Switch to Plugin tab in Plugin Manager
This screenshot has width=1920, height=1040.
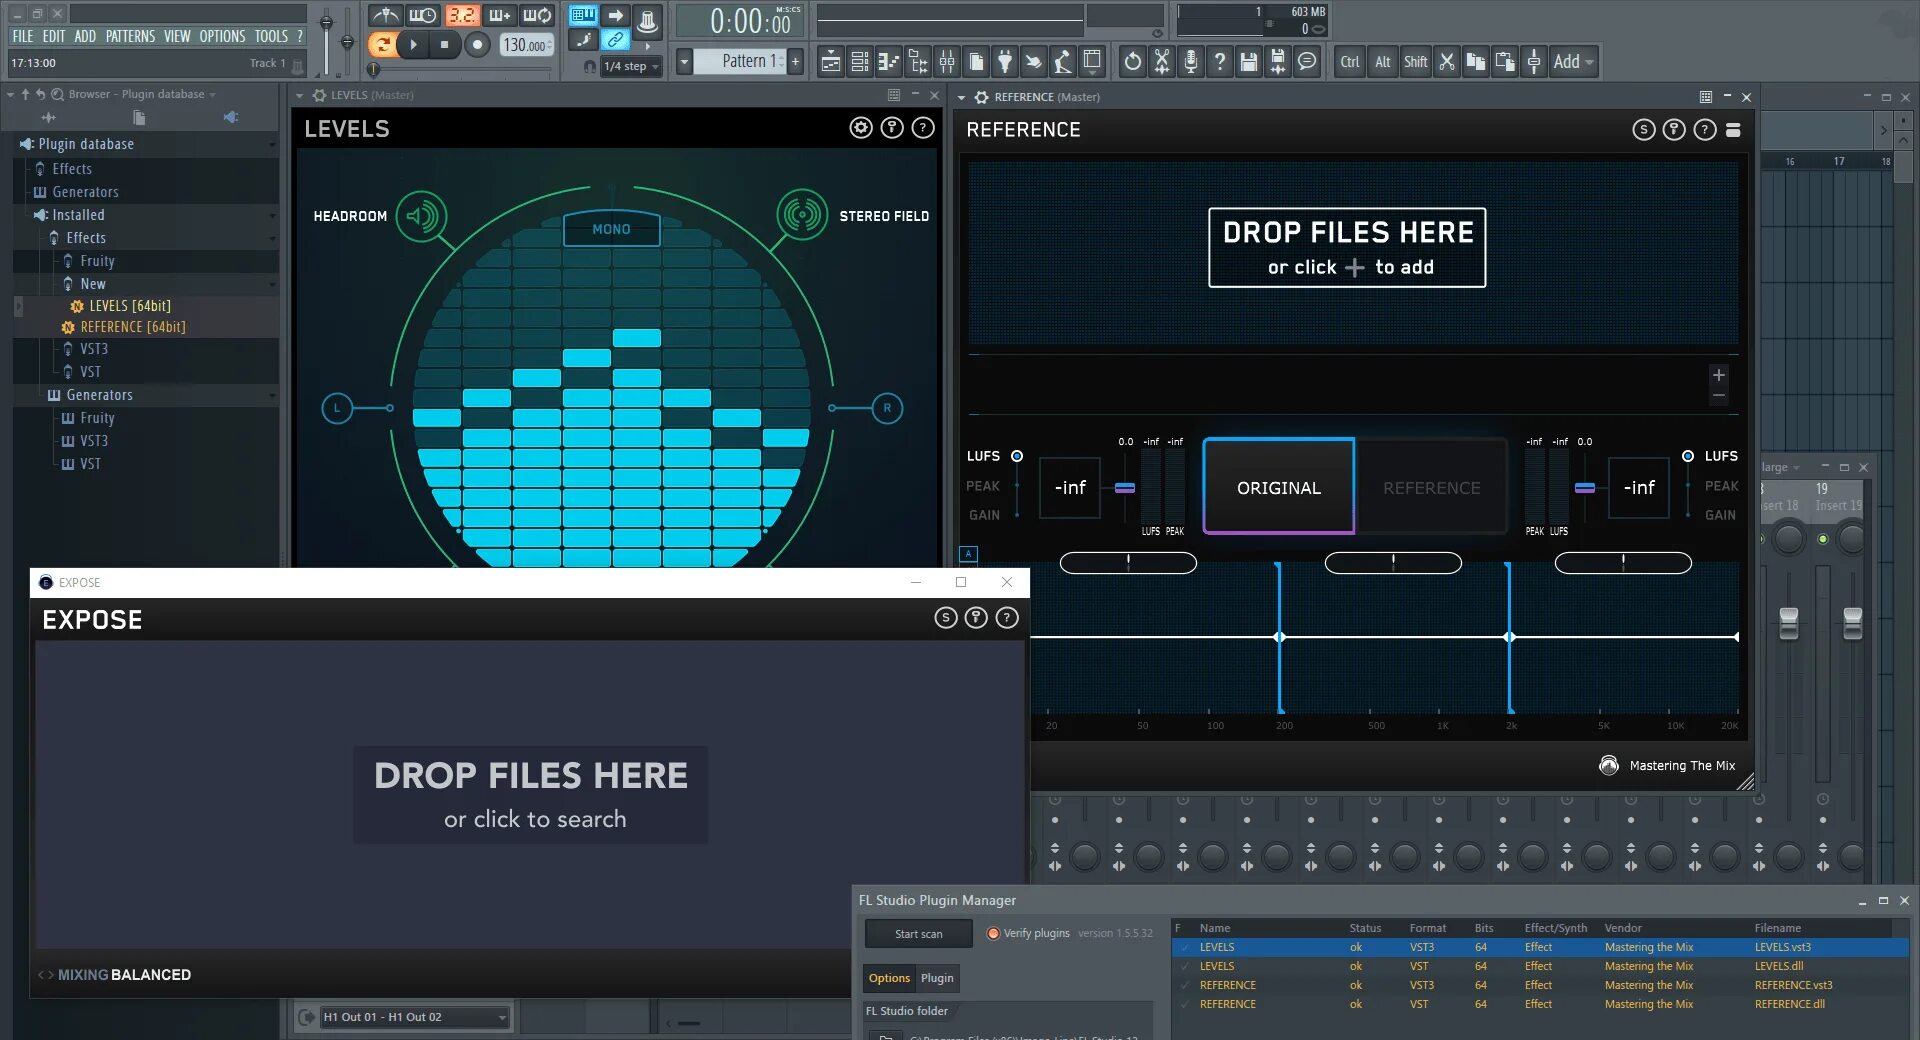click(x=937, y=978)
